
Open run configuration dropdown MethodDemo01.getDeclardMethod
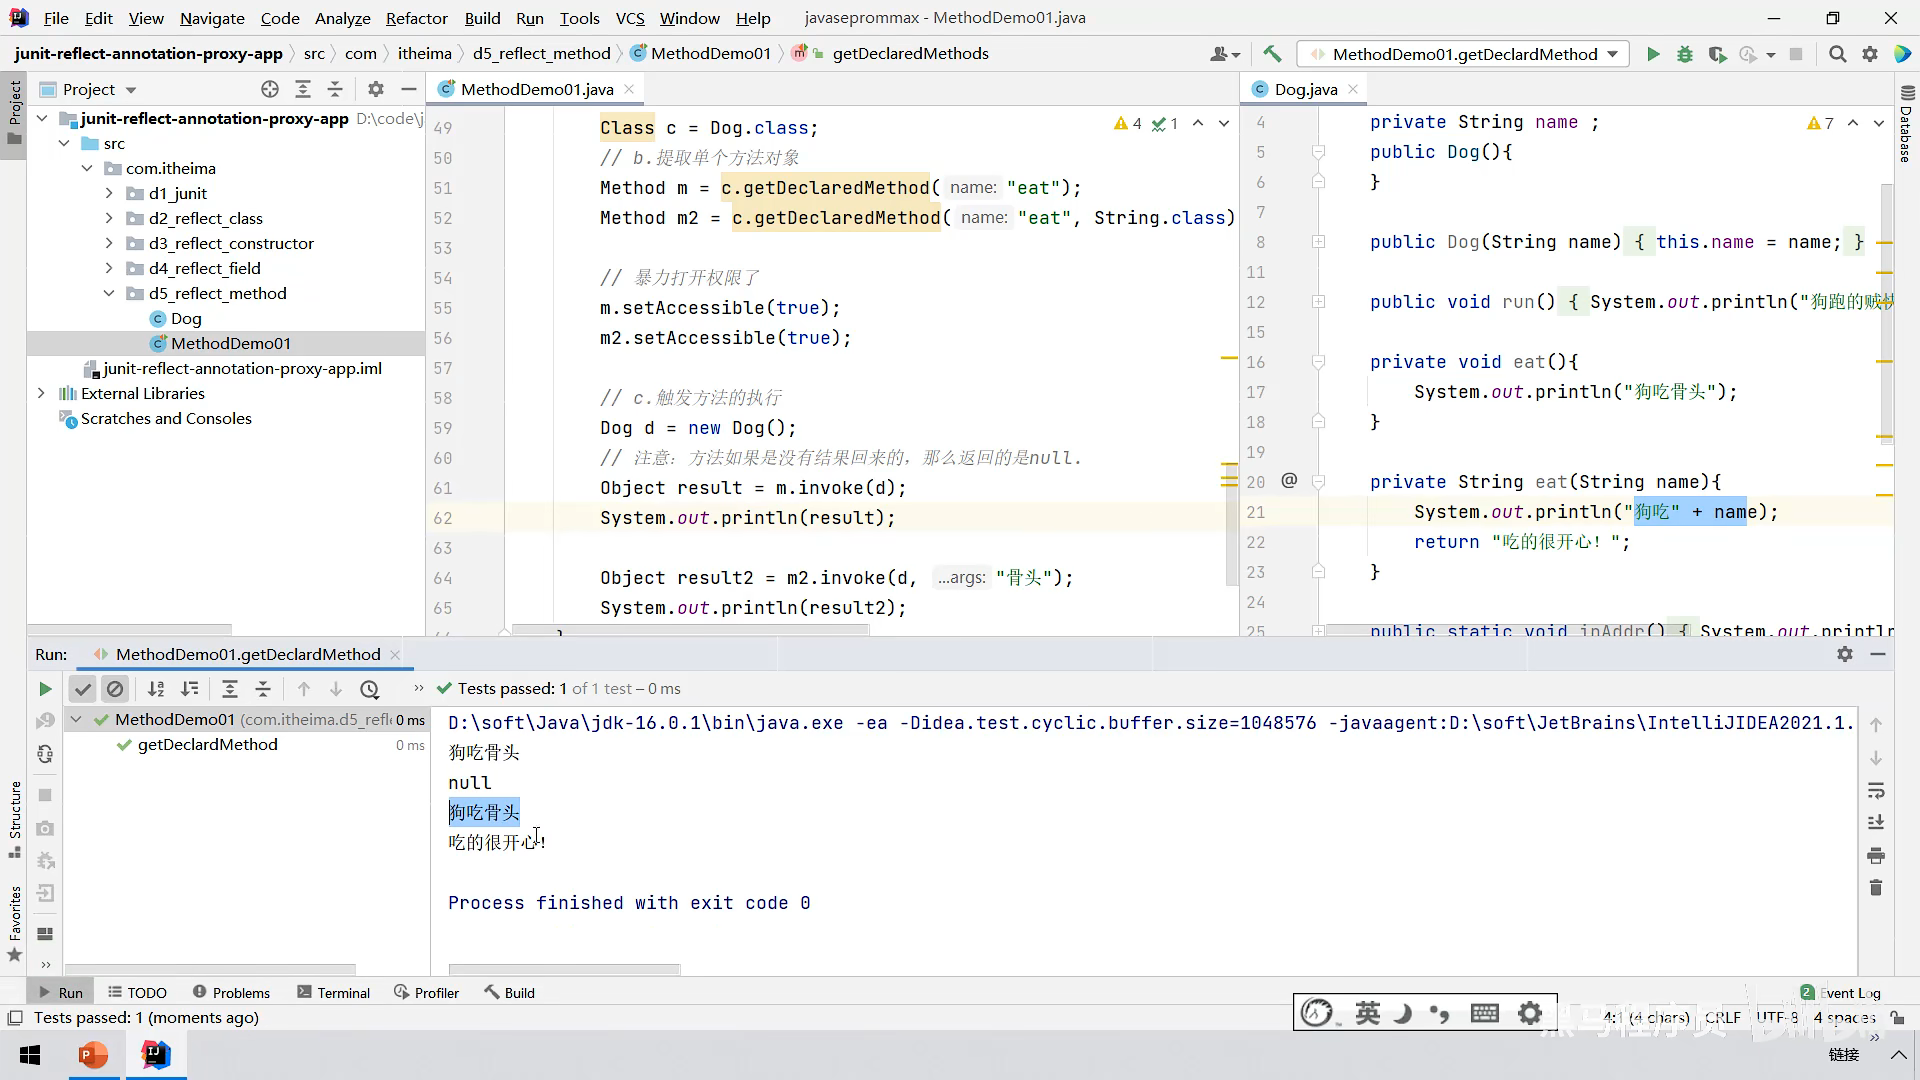1463,54
